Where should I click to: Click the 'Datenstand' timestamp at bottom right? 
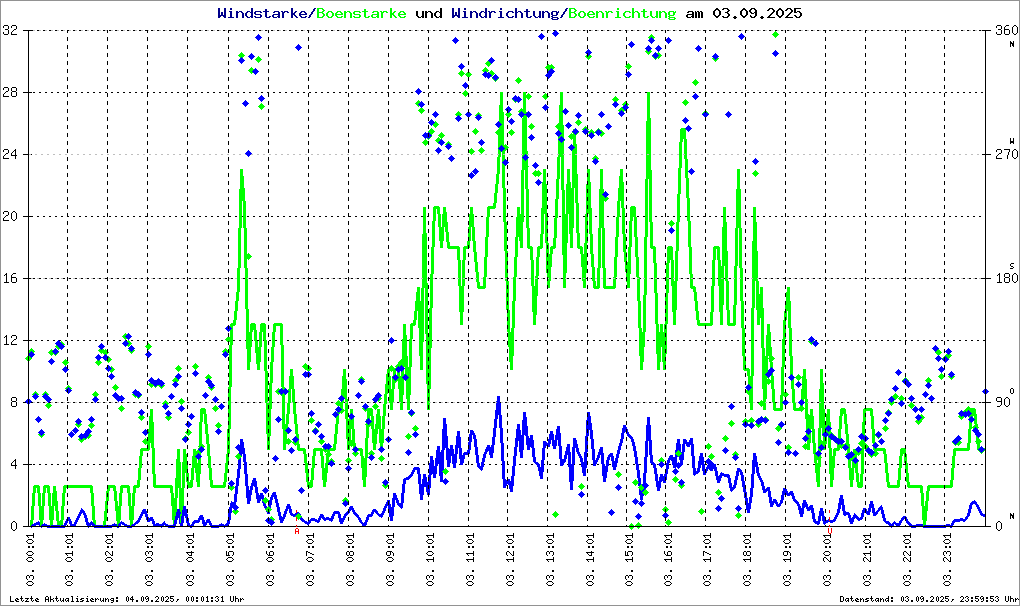[927, 599]
